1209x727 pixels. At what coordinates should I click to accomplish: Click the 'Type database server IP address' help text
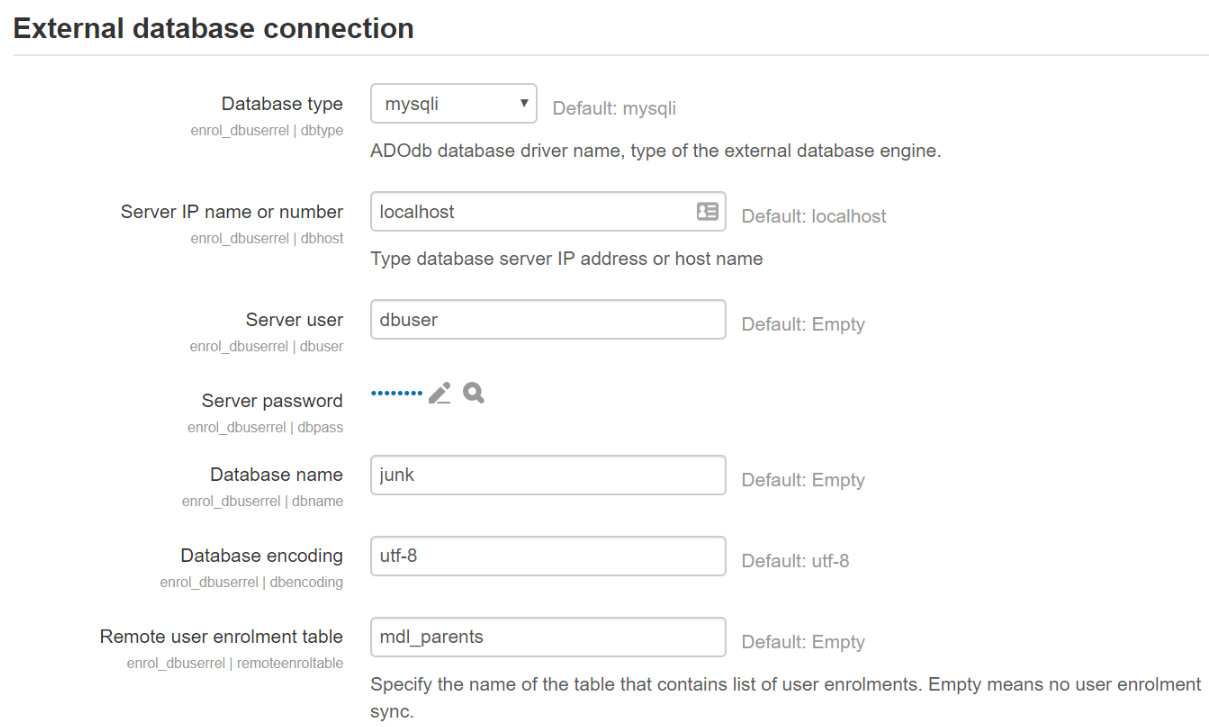click(567, 259)
